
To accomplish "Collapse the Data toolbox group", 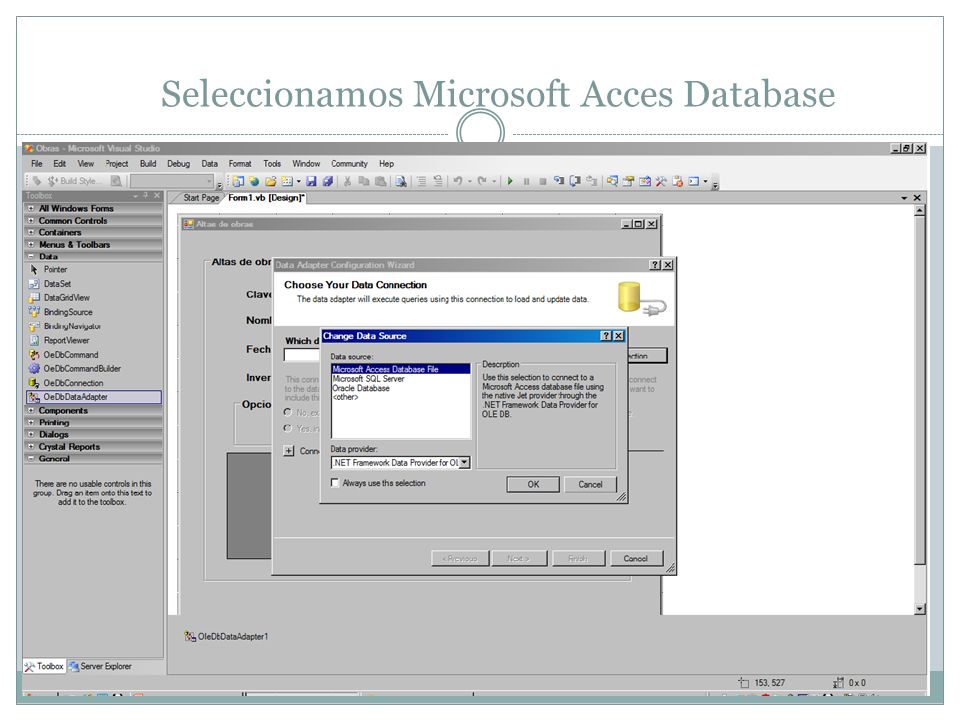I will coord(31,257).
